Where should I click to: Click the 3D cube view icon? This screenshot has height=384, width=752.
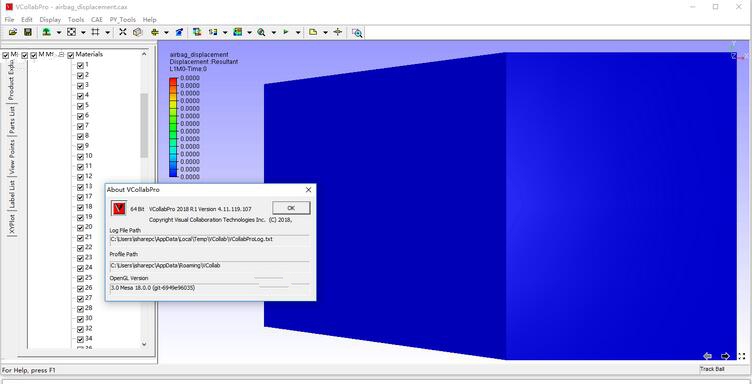click(x=138, y=32)
